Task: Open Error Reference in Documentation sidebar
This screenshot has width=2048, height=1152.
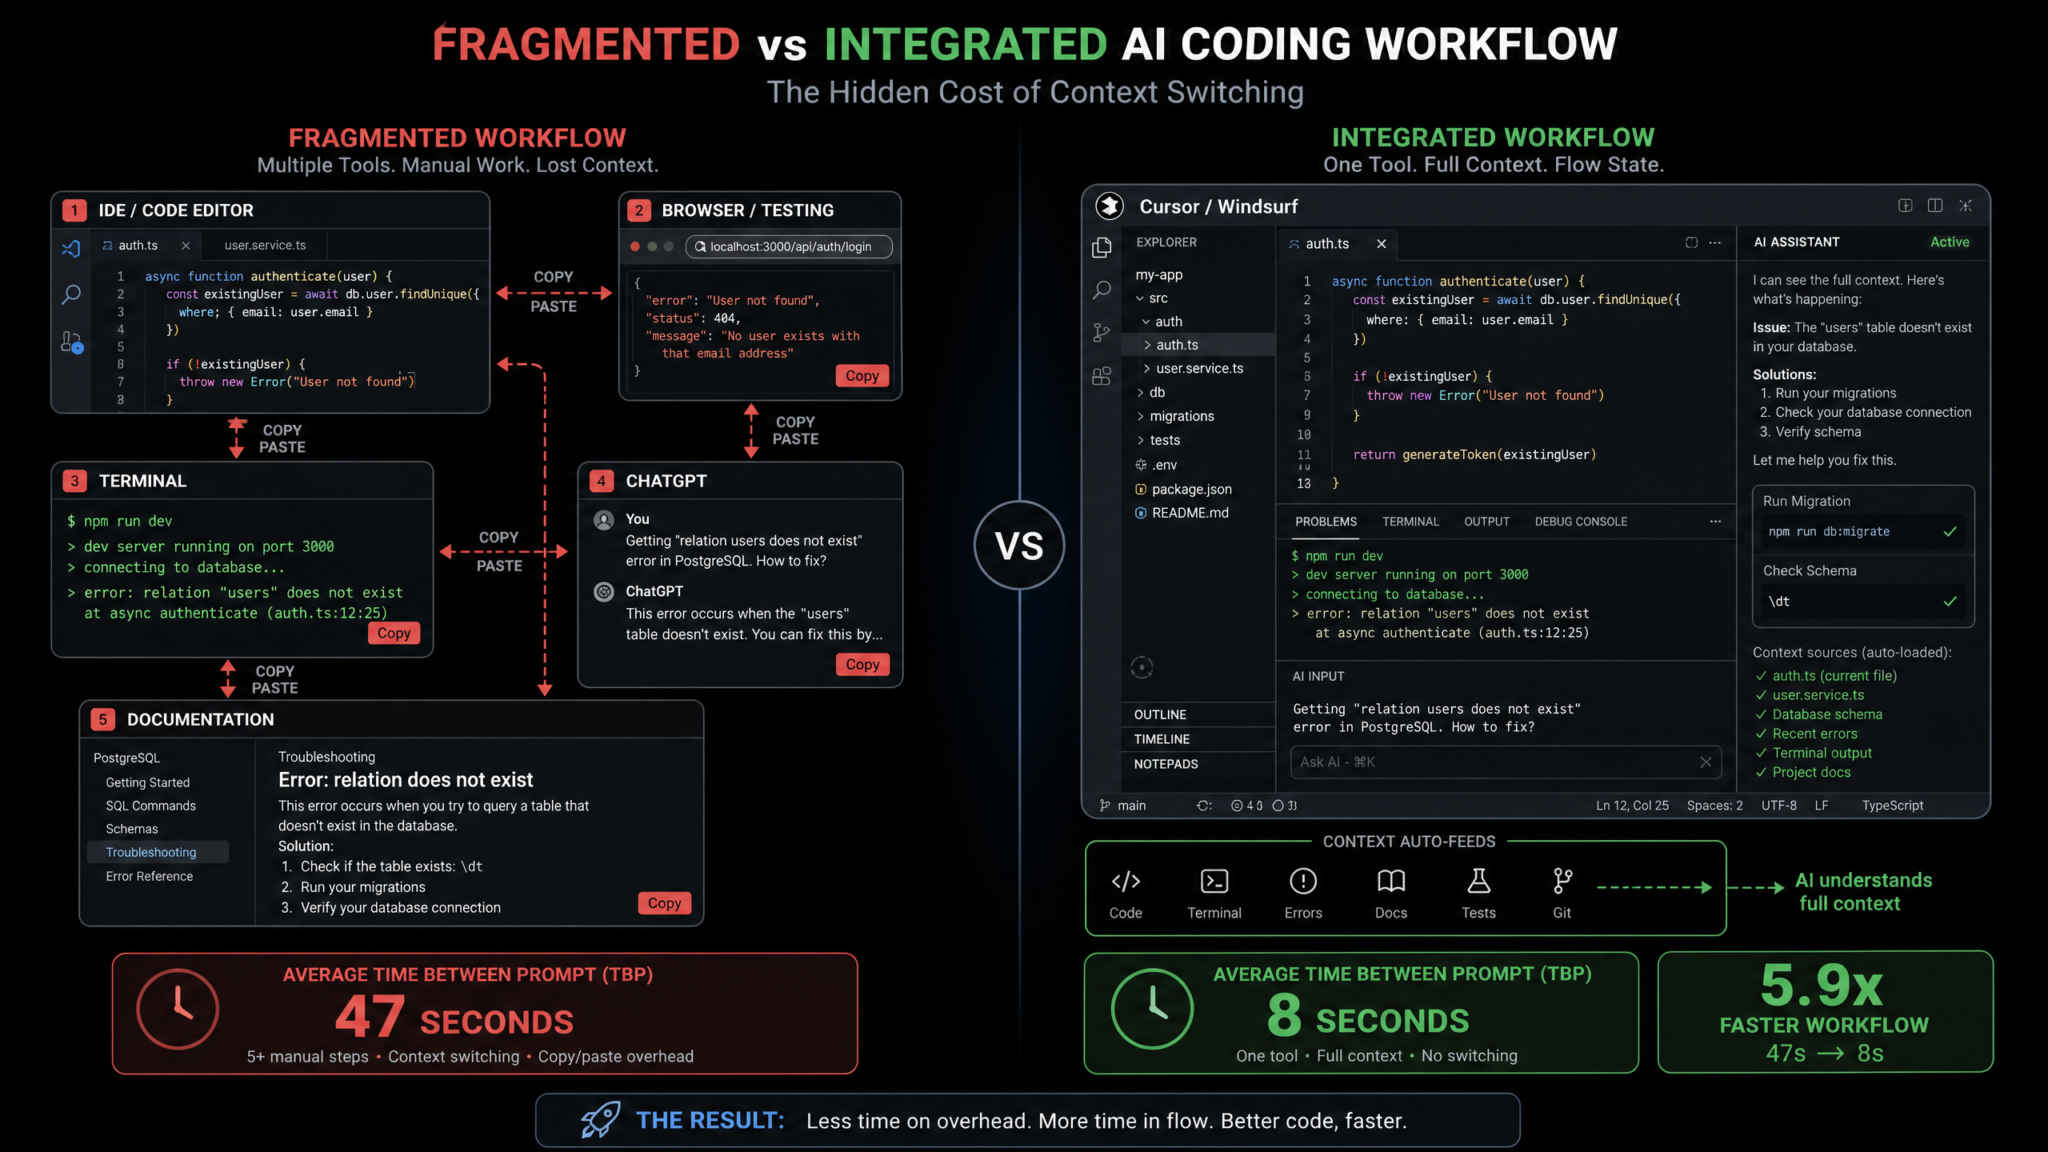Action: pos(149,876)
